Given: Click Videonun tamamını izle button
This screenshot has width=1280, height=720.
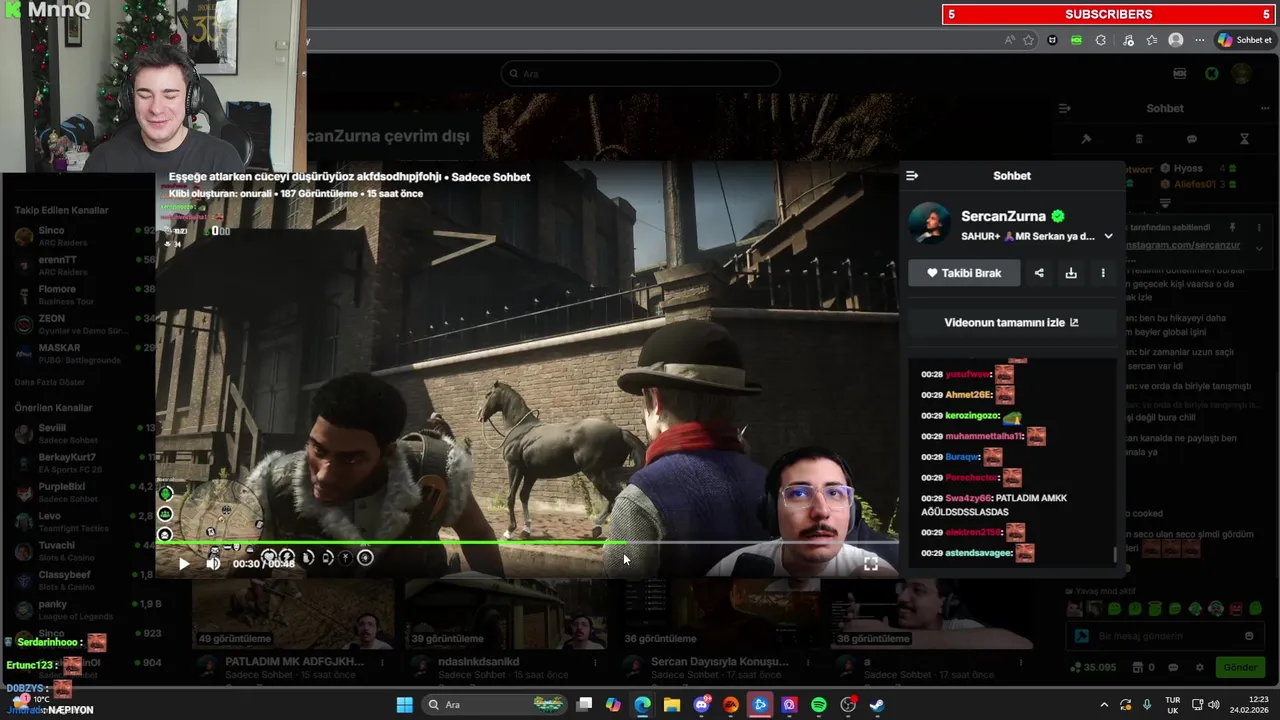Looking at the screenshot, I should tap(1011, 323).
